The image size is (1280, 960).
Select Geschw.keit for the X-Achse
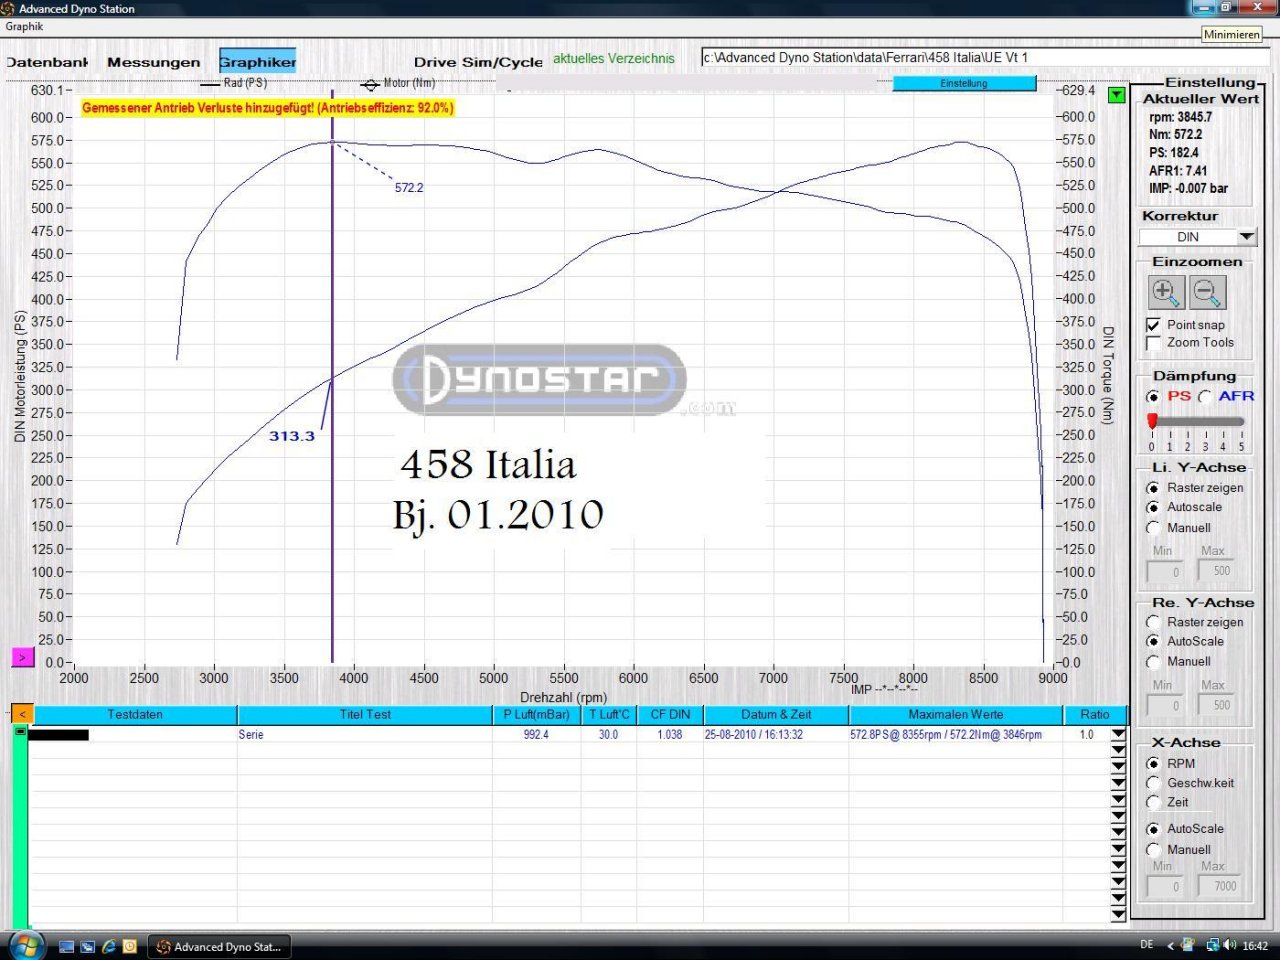coord(1153,783)
